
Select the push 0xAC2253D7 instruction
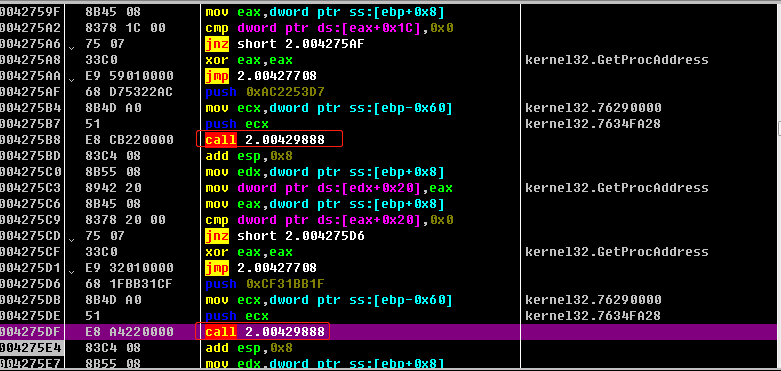(265, 92)
